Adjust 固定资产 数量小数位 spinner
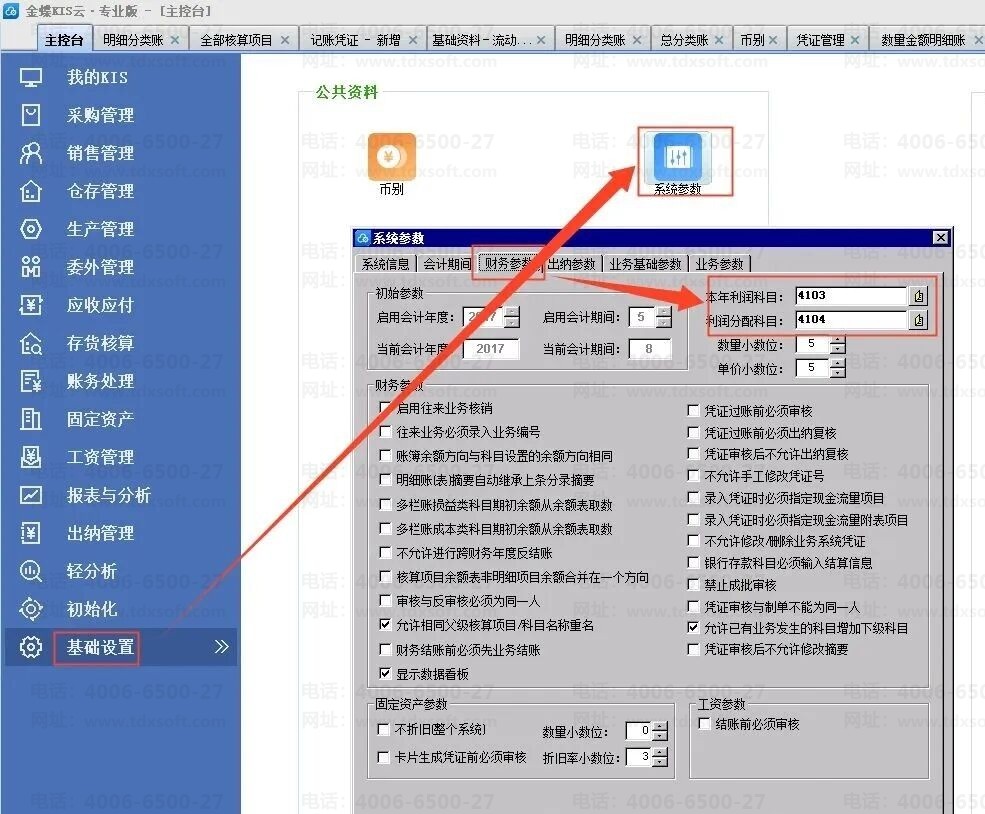Viewport: 985px width, 814px height. (x=660, y=731)
